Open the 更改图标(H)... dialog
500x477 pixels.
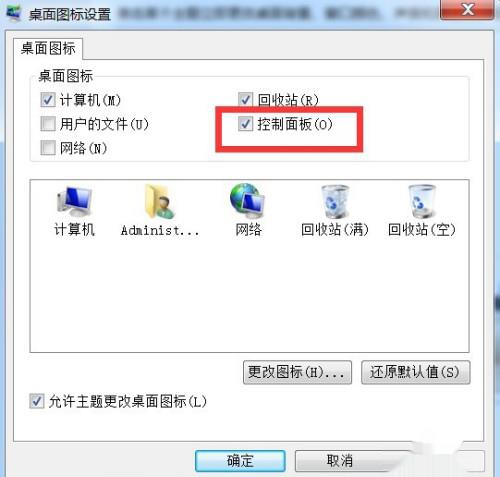[297, 372]
